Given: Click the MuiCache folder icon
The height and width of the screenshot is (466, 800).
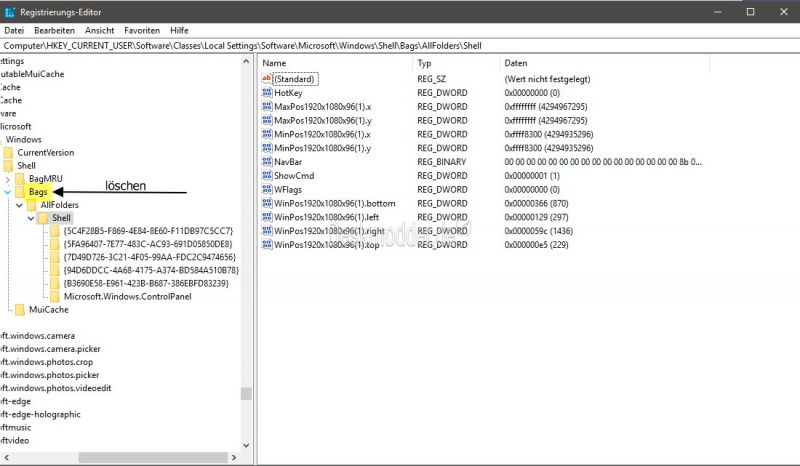Looking at the screenshot, I should (20, 309).
